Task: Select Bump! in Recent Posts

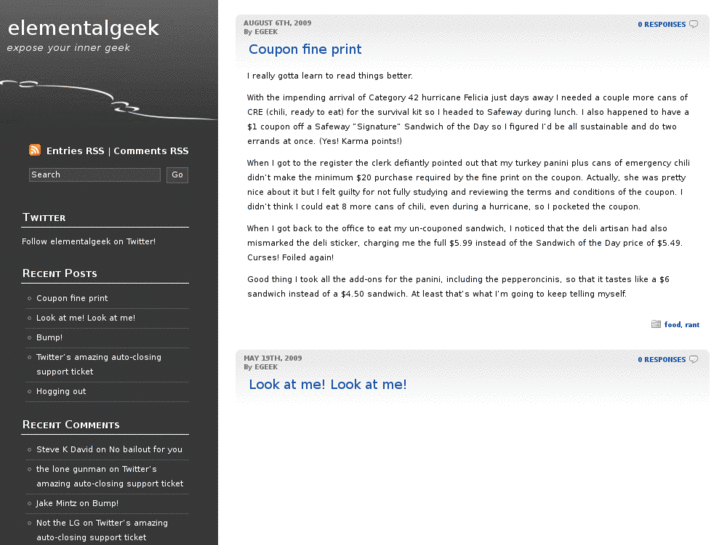Action: tap(50, 337)
